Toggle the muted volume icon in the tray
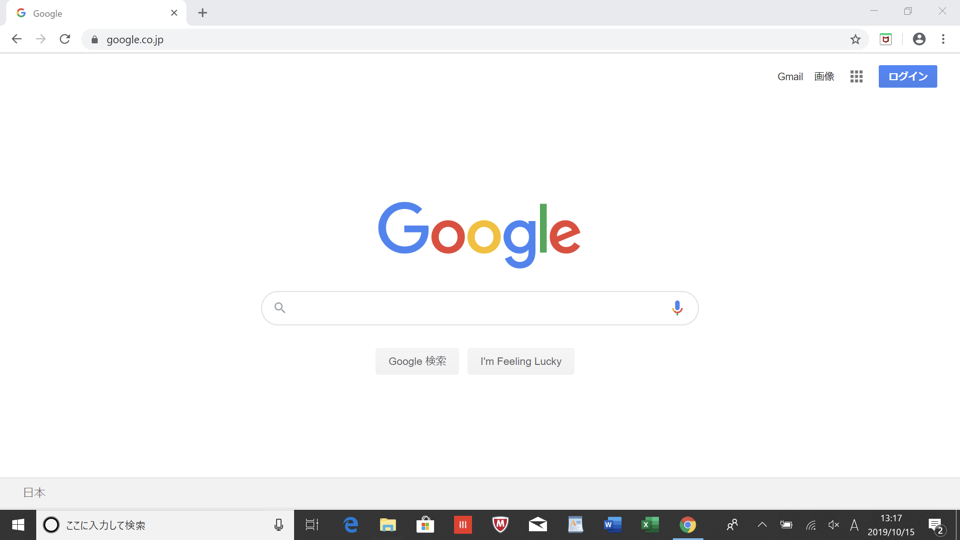This screenshot has width=960, height=540. point(833,525)
